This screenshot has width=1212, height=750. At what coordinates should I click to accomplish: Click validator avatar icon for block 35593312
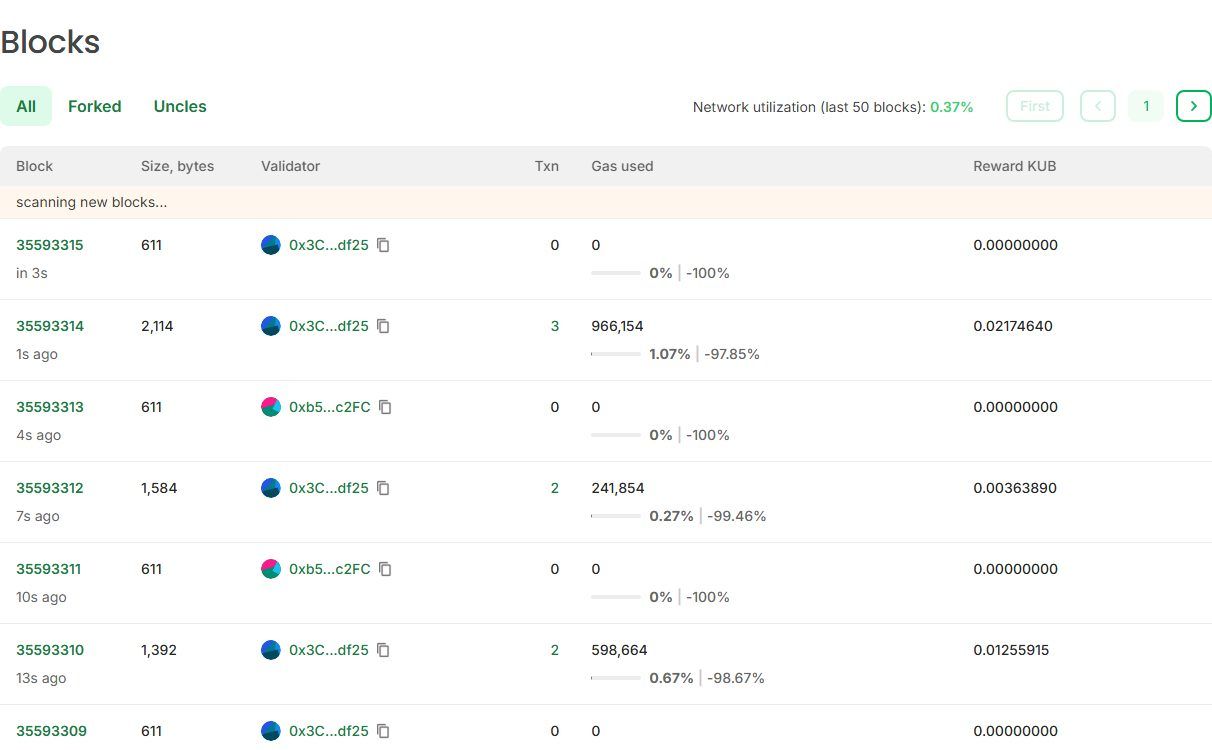(271, 488)
